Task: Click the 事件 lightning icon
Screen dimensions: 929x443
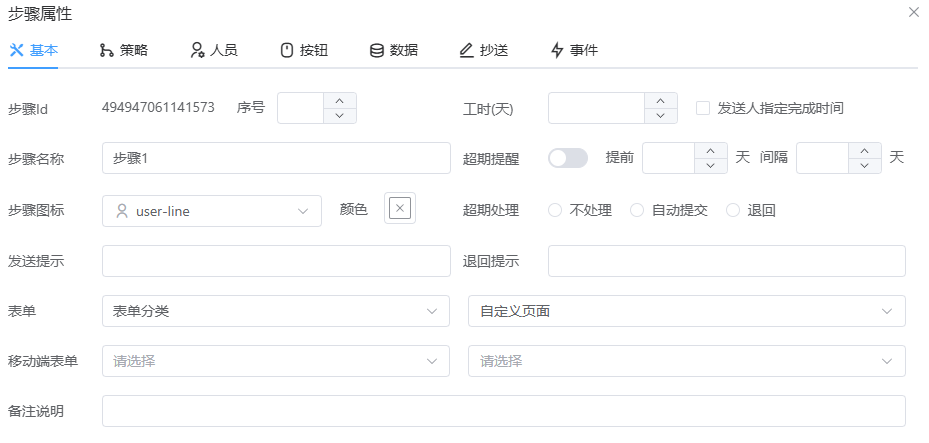Action: coord(557,50)
